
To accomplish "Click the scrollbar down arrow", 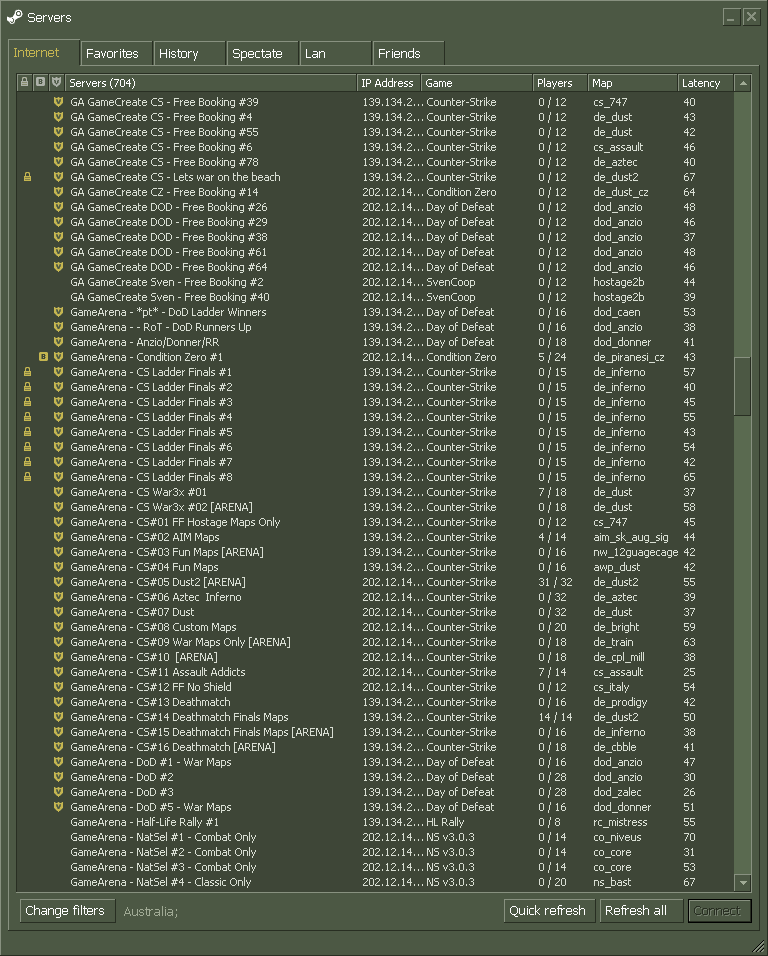I will [742, 882].
